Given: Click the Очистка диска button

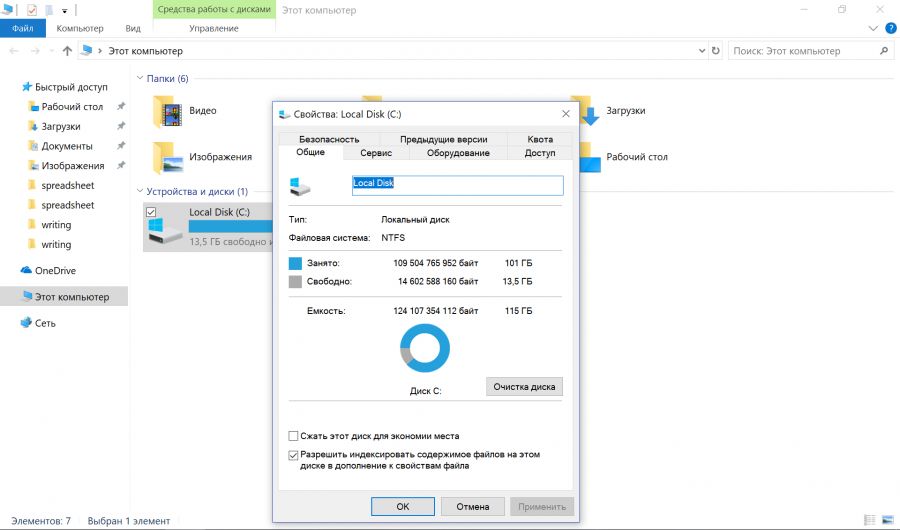Looking at the screenshot, I should (x=525, y=386).
